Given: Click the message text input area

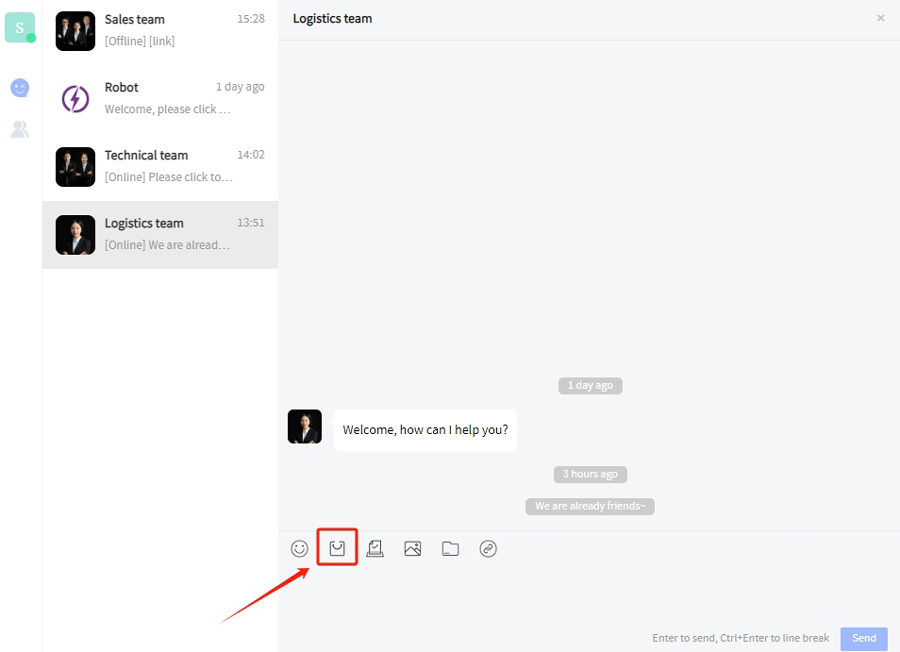Looking at the screenshot, I should point(588,595).
